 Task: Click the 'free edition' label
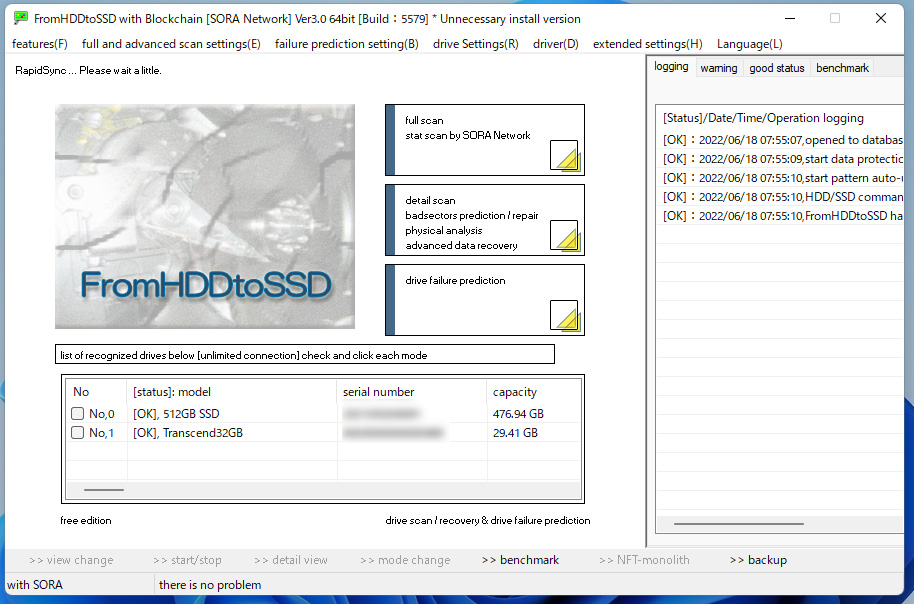pyautogui.click(x=86, y=520)
